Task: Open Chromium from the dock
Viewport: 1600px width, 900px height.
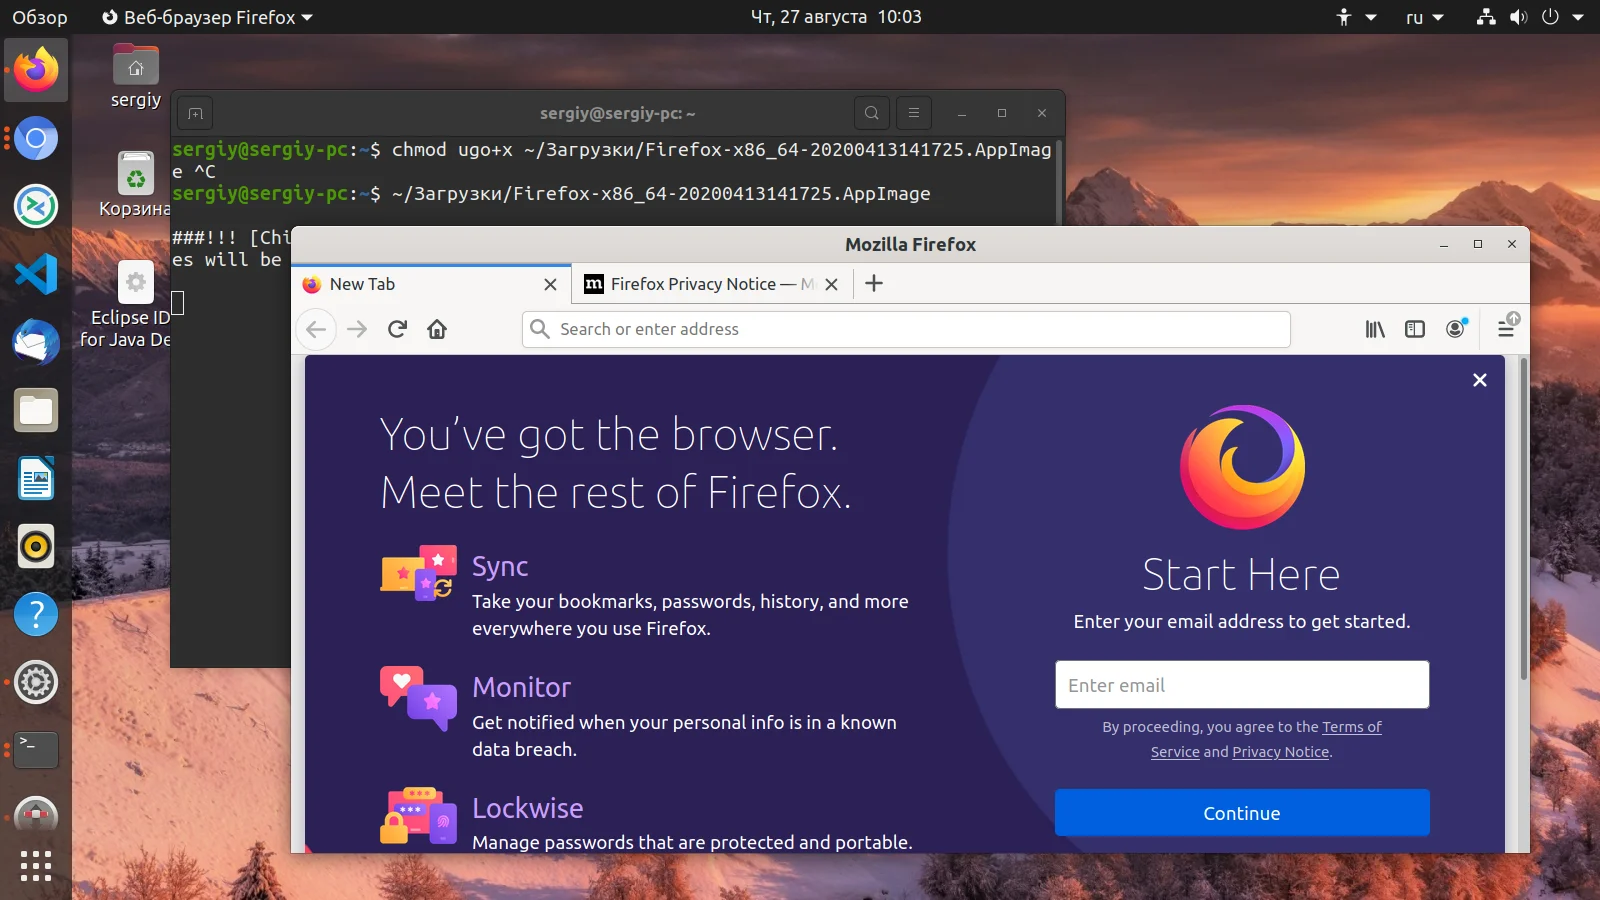Action: (x=36, y=138)
